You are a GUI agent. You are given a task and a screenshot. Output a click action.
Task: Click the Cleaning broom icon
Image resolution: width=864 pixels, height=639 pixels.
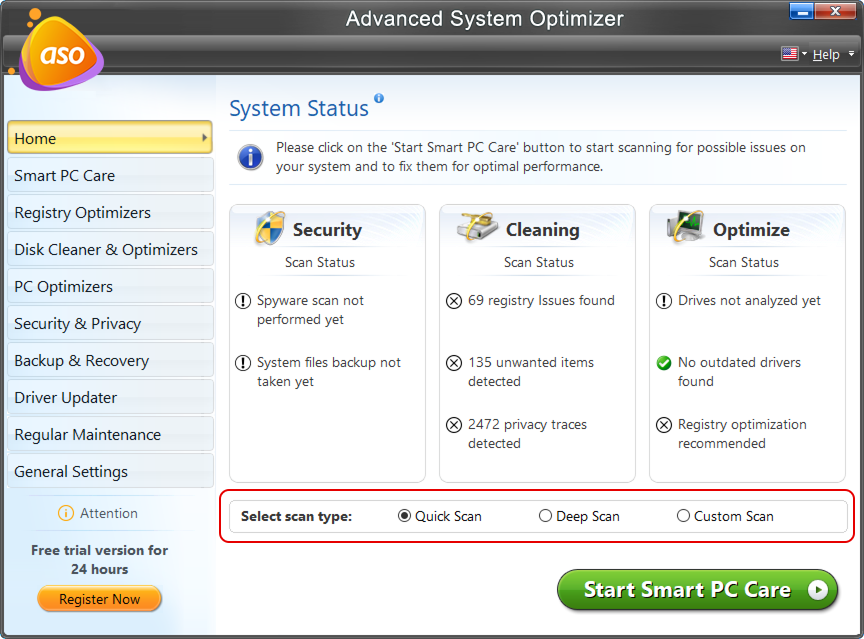click(477, 227)
